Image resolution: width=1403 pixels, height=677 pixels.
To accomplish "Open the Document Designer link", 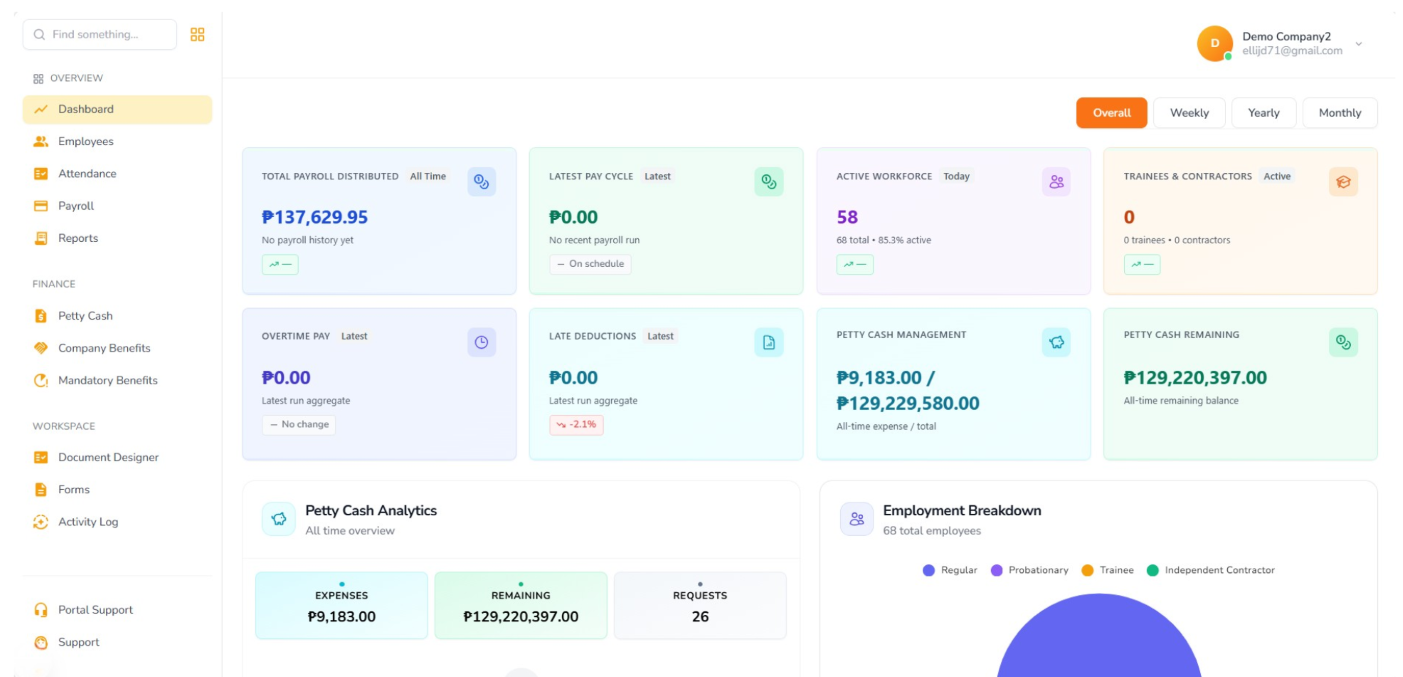I will [x=117, y=457].
